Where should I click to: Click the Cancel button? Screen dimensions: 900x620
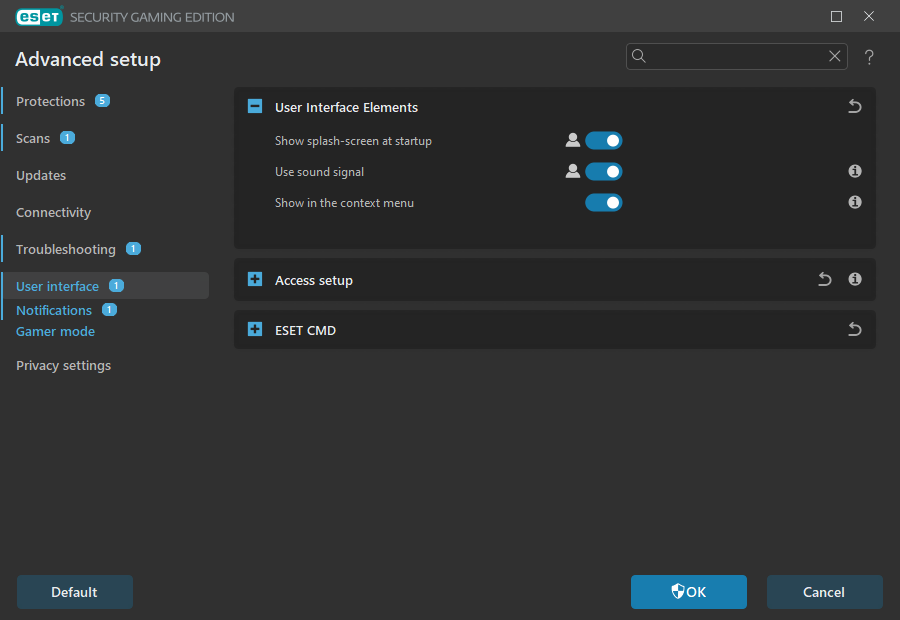pos(824,592)
